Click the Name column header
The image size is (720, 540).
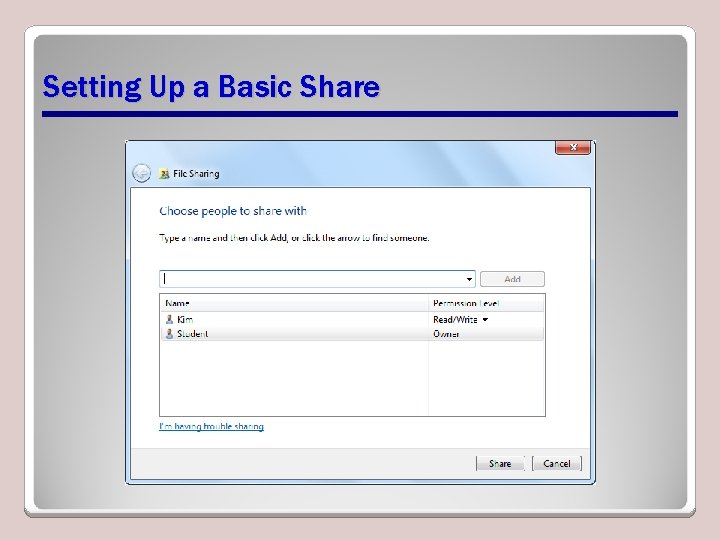point(294,304)
